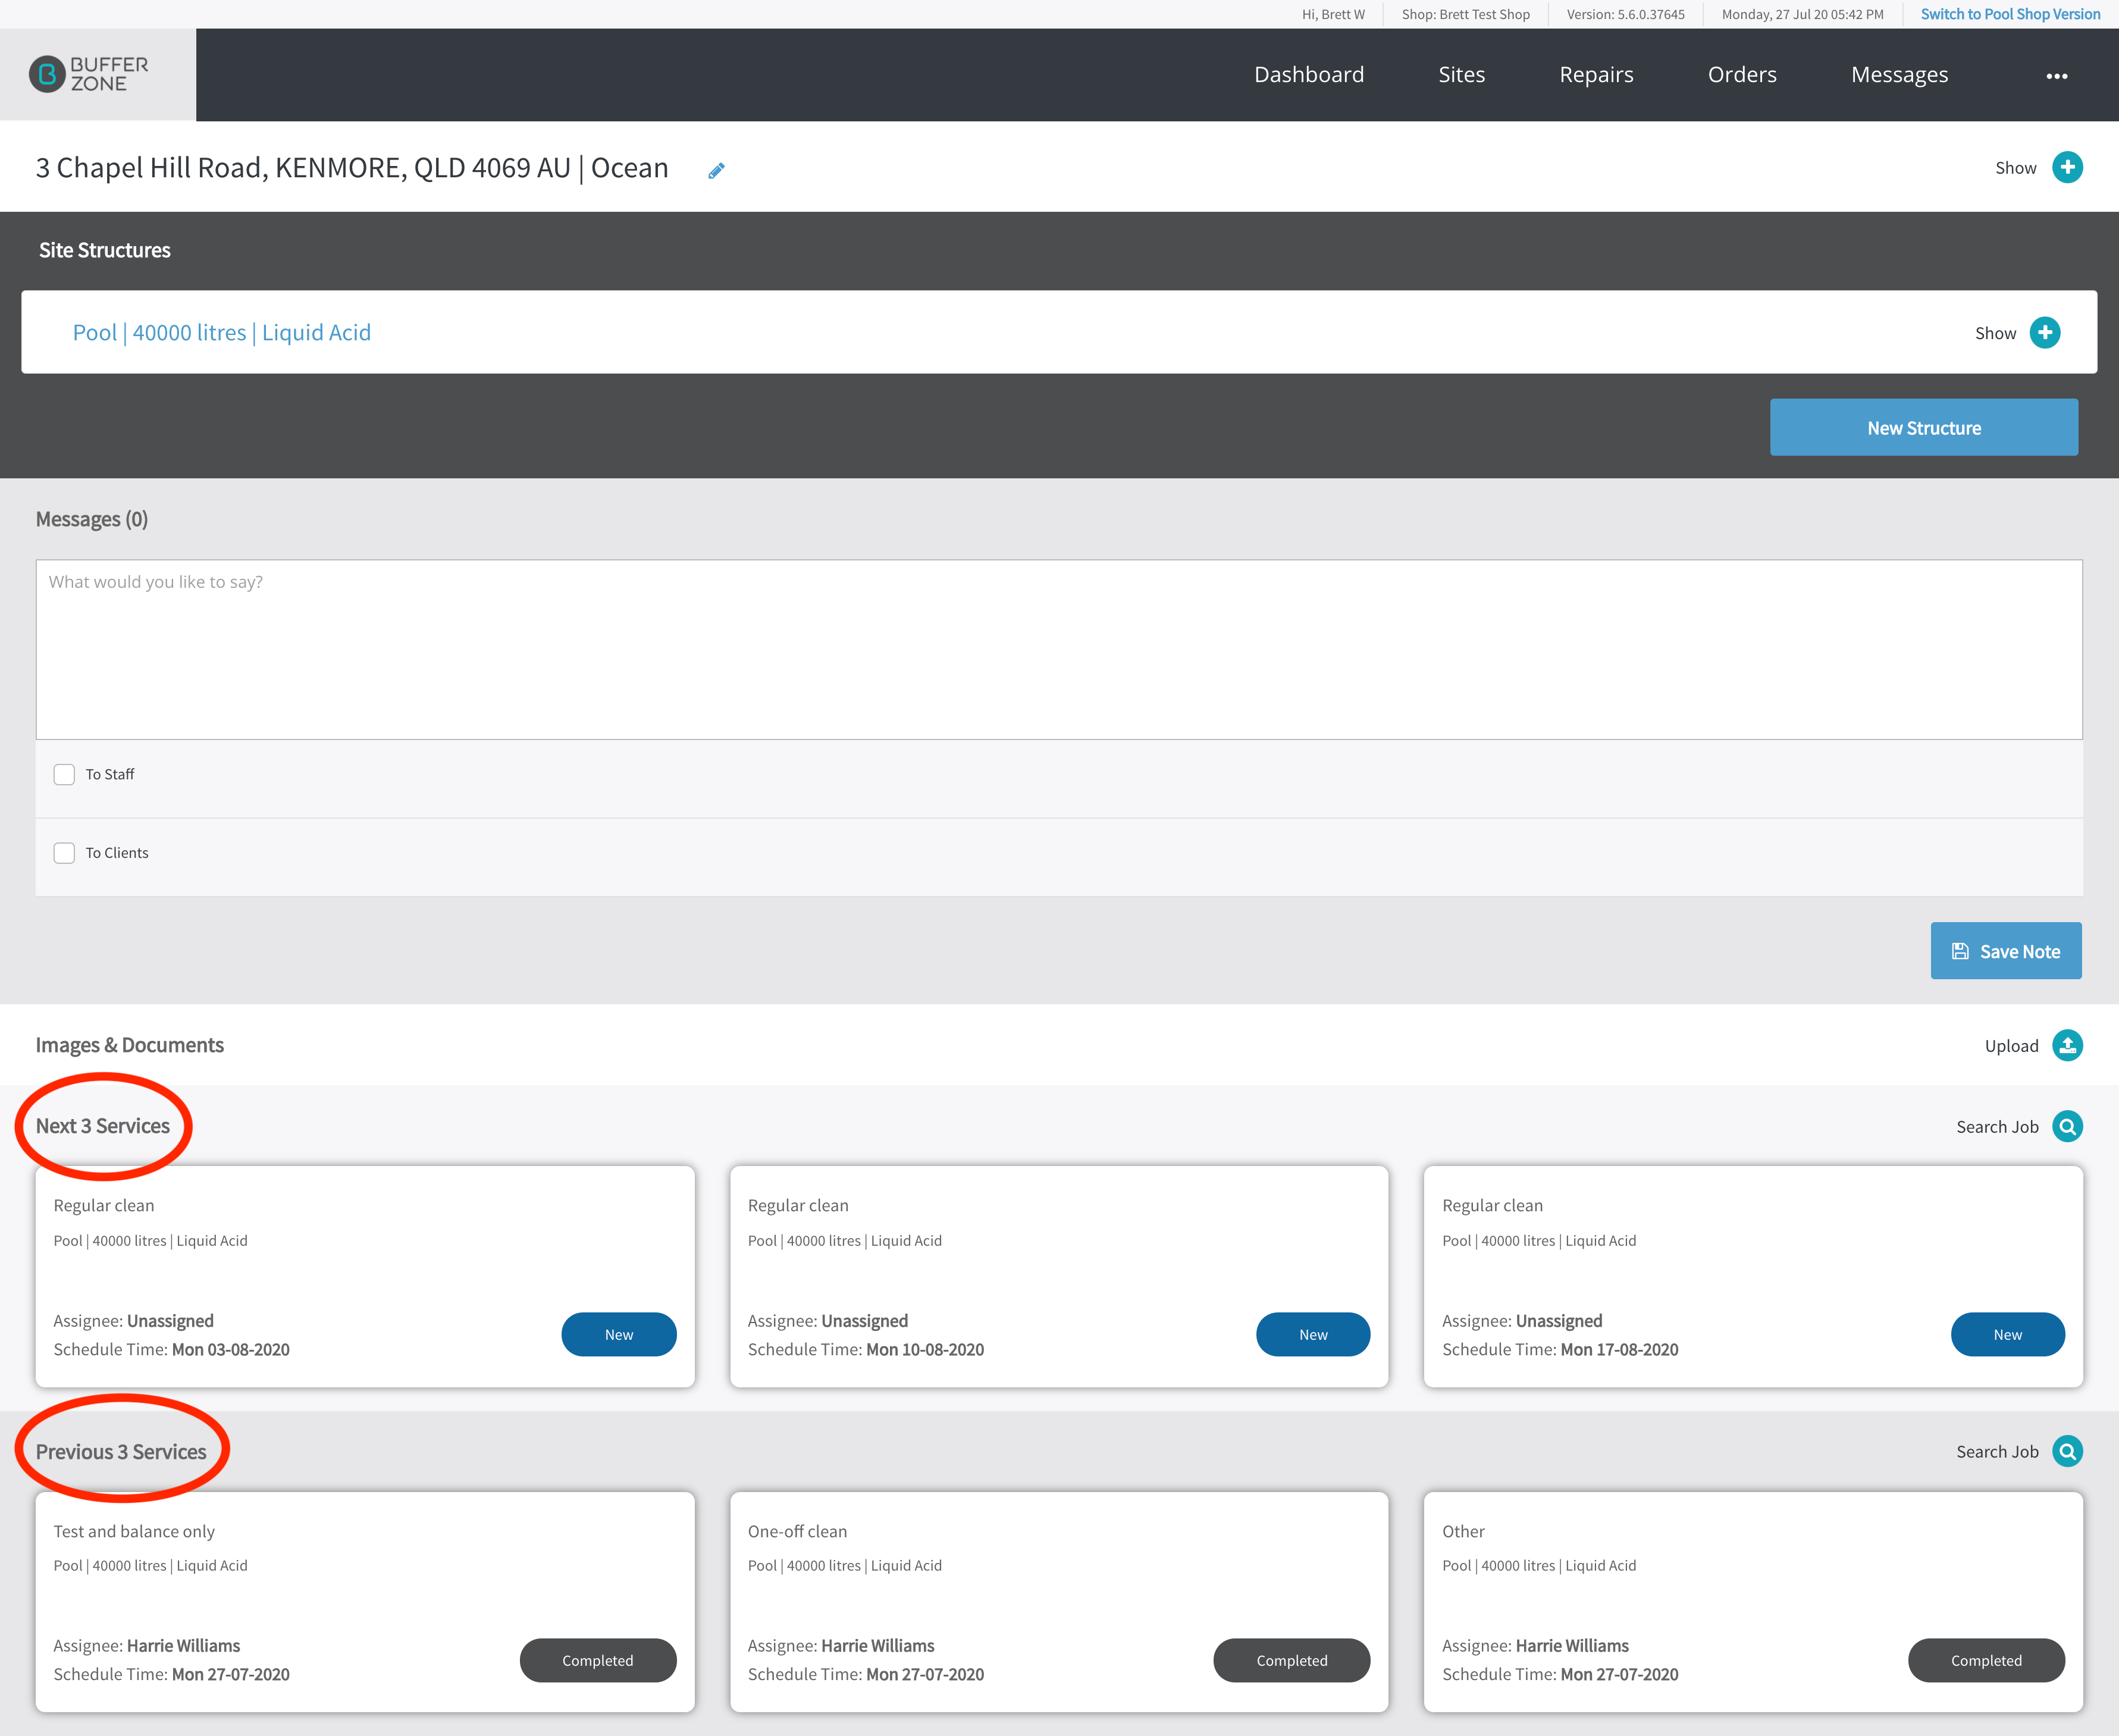Image resolution: width=2119 pixels, height=1736 pixels.
Task: Click Completed on Test and balance only card
Action: (598, 1660)
